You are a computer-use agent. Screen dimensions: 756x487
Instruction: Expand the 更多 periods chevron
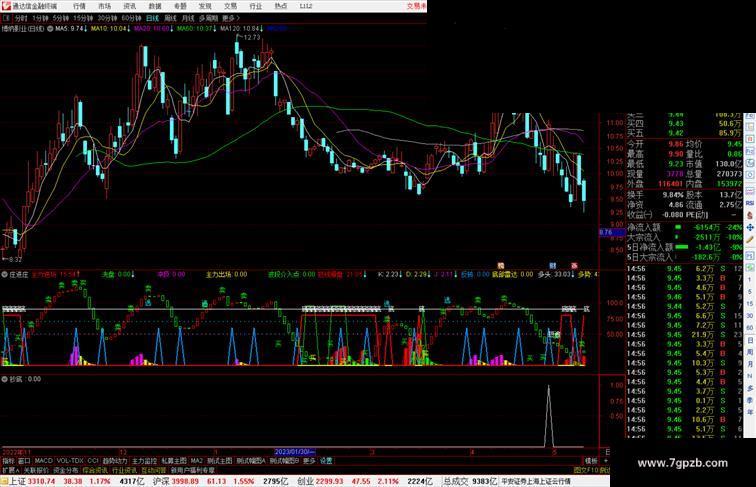(231, 18)
